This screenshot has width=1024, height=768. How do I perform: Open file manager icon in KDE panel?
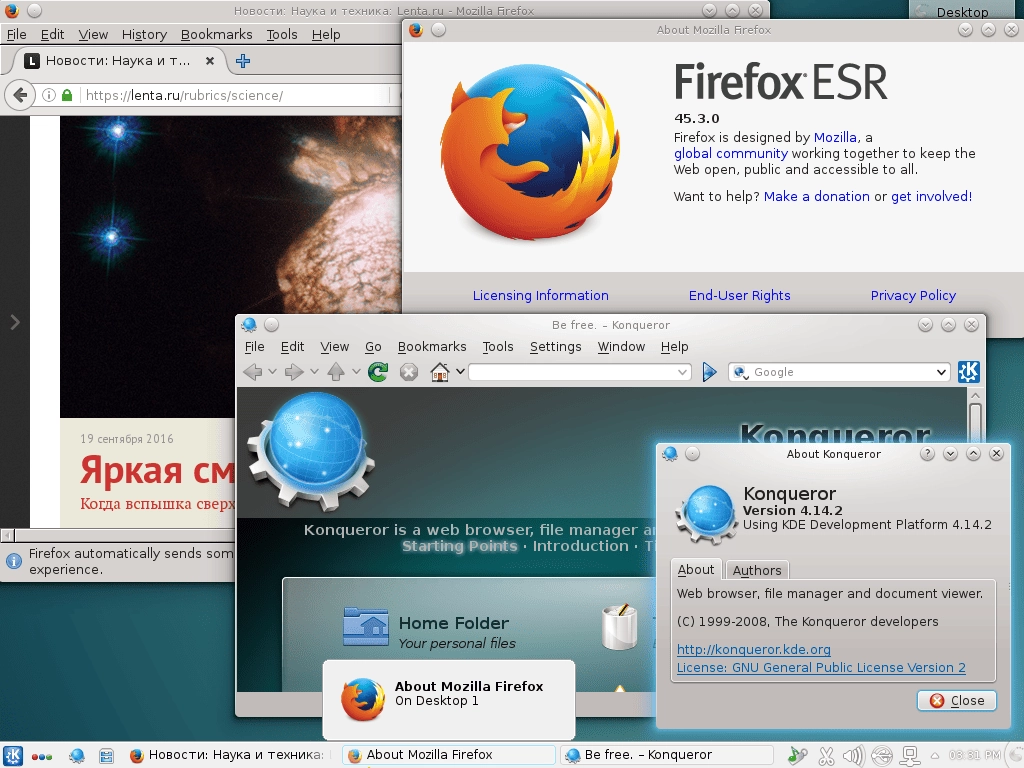coord(106,756)
